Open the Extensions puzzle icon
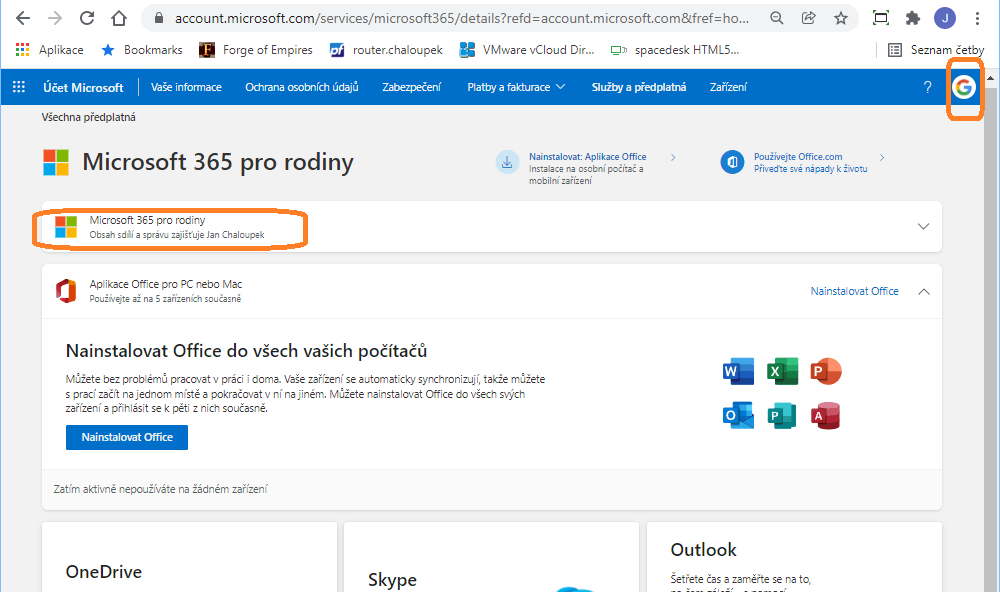Viewport: 1000px width, 592px height. [x=913, y=18]
